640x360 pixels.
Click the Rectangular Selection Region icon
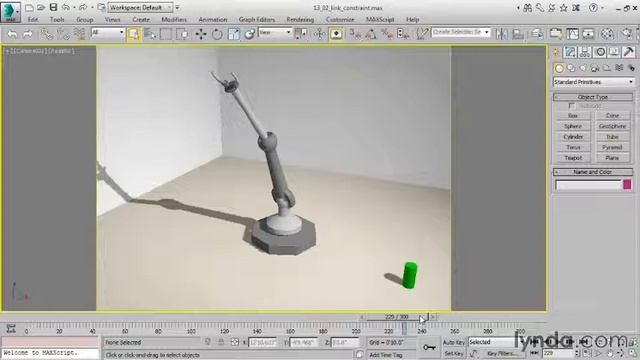[x=166, y=34]
